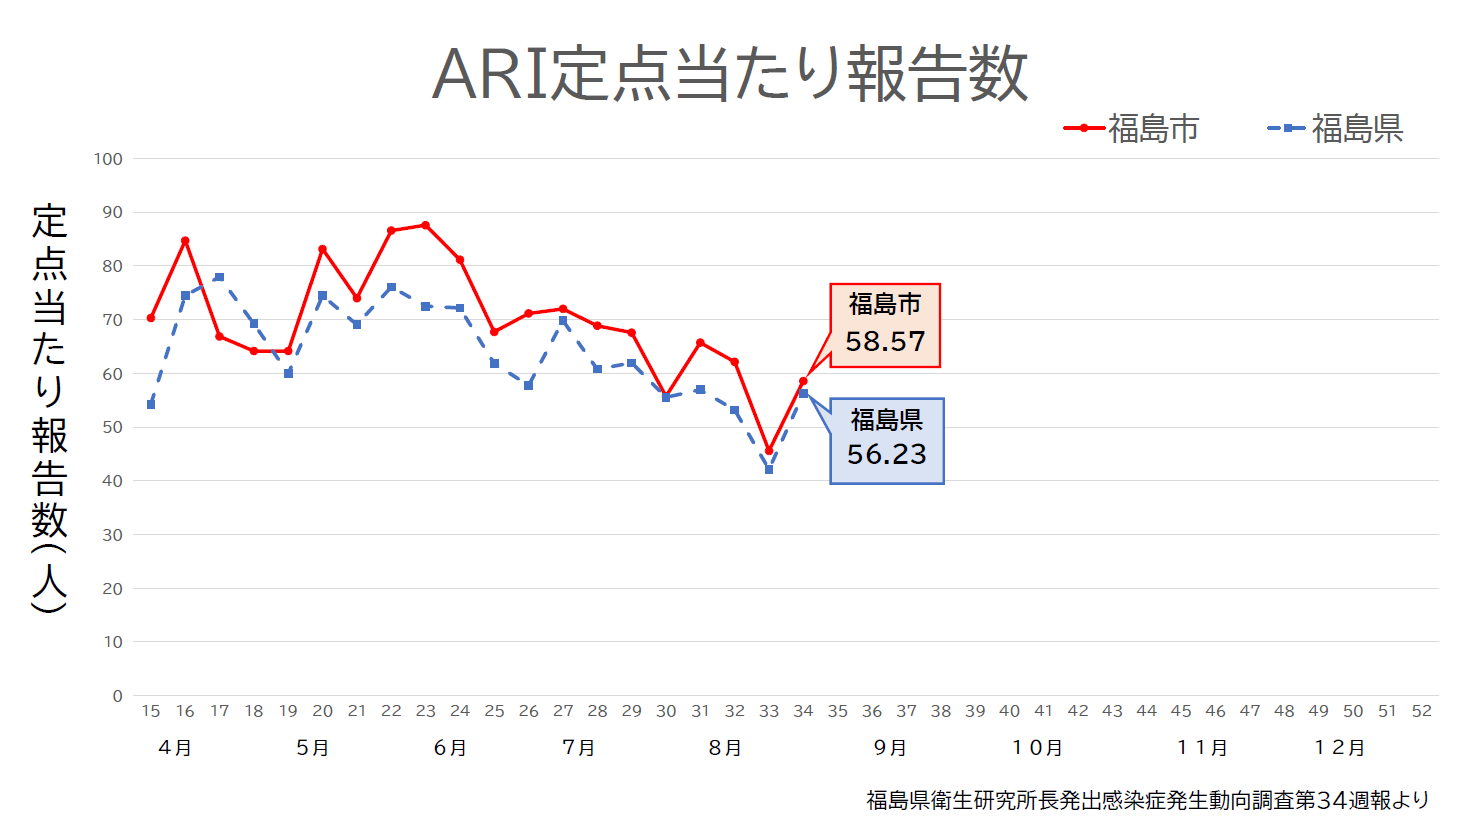
Task: Click the blue 福島県 data point at week 17
Action: [219, 277]
